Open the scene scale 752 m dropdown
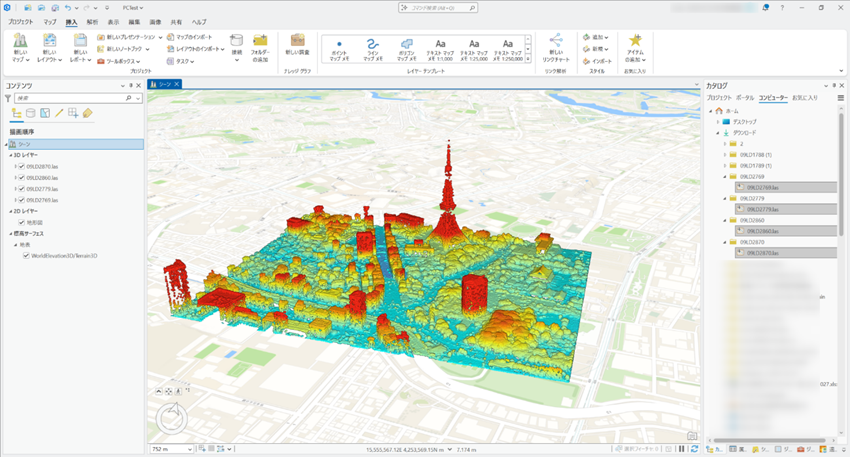The height and width of the screenshot is (457, 850). point(189,449)
